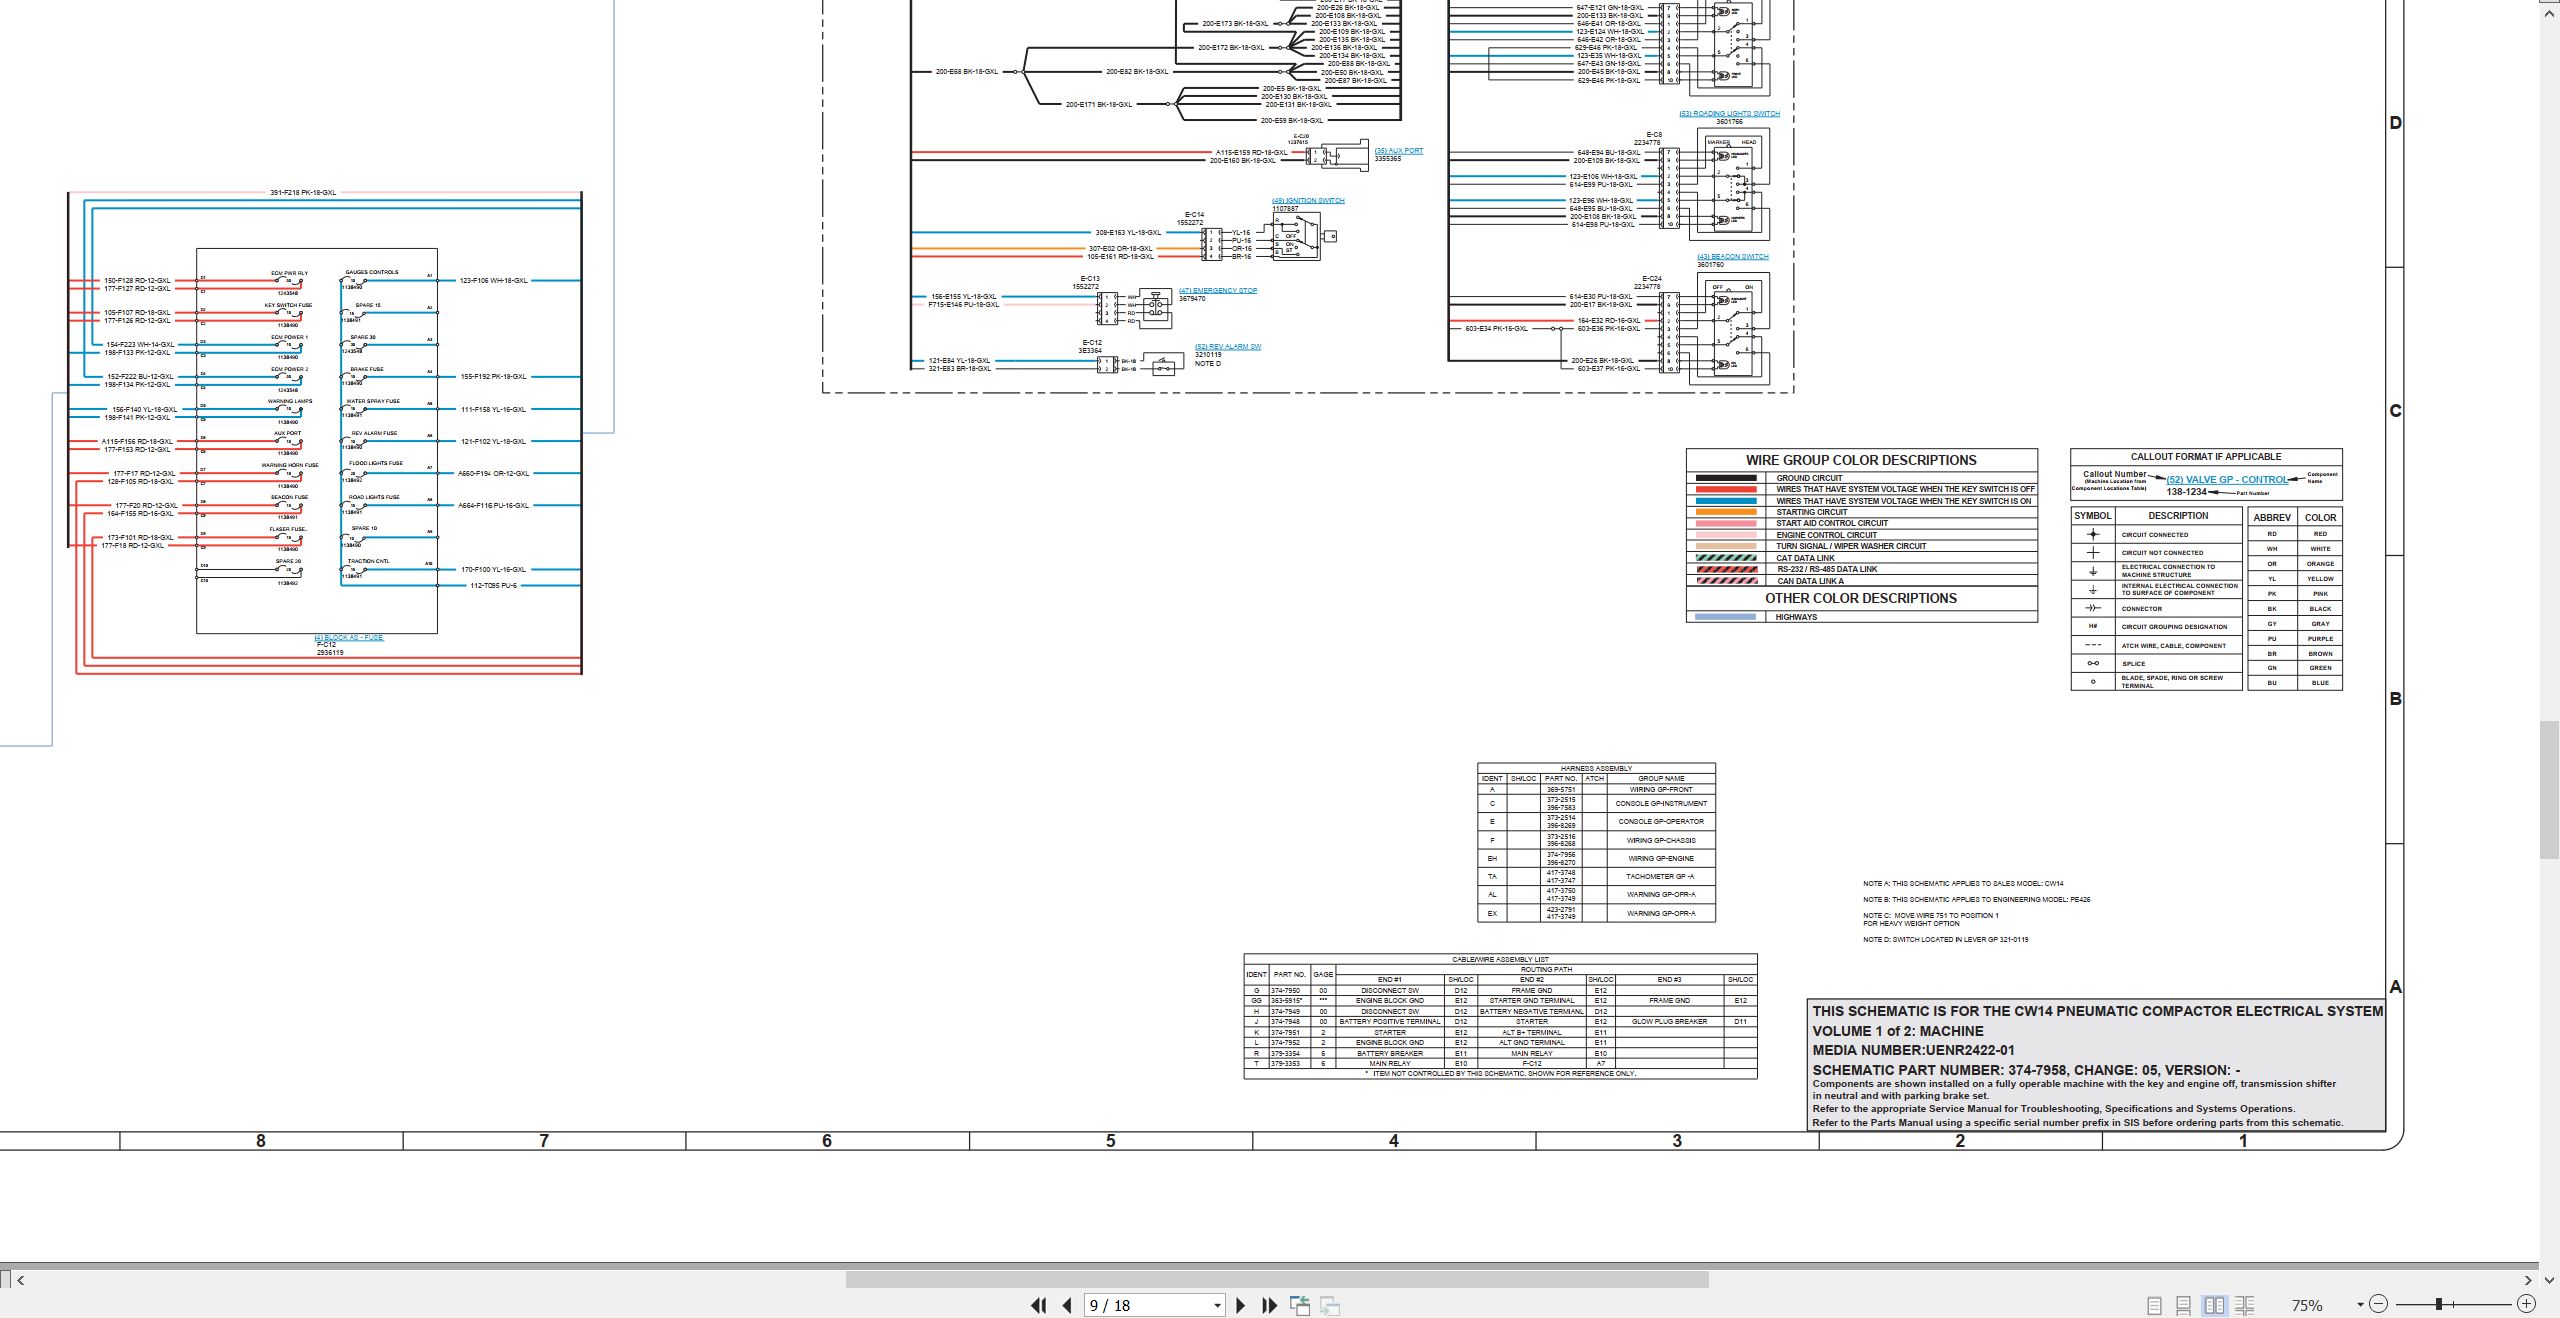Click CONSOLE GP-OPERATOR table cell
The width and height of the screenshot is (2560, 1318).
click(1661, 822)
